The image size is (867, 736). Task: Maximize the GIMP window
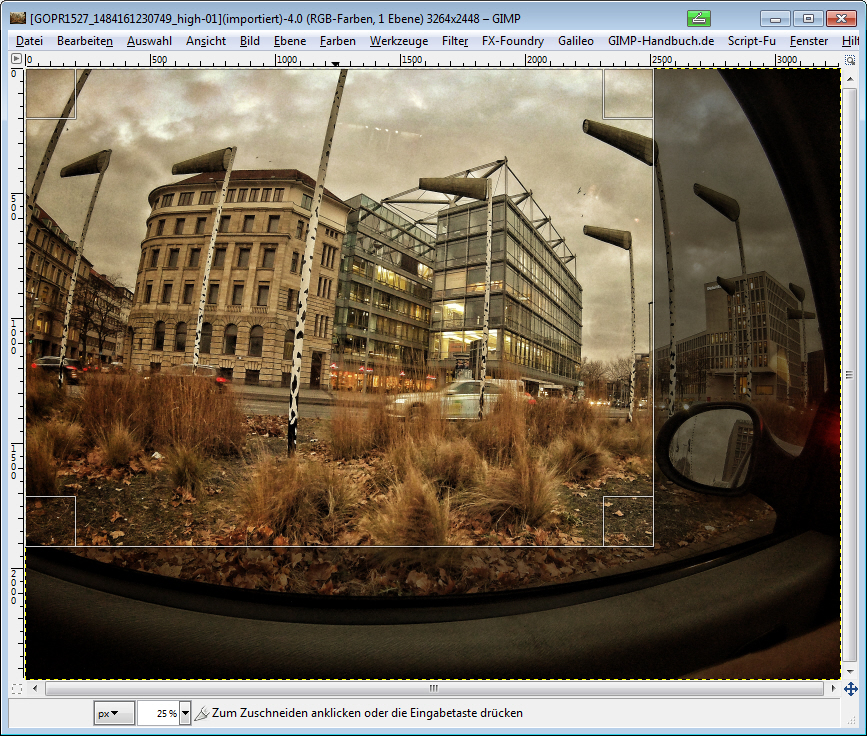(x=808, y=18)
